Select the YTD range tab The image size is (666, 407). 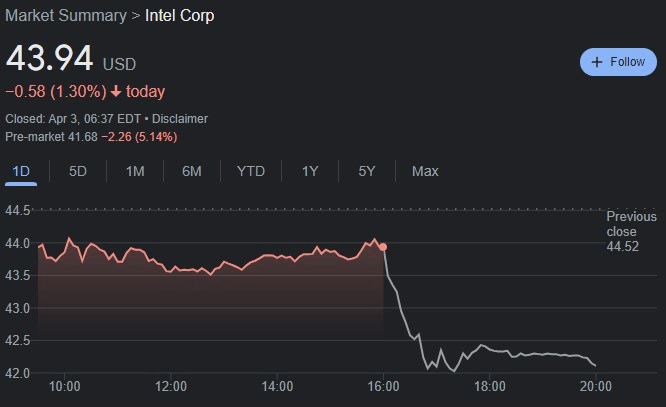click(250, 171)
